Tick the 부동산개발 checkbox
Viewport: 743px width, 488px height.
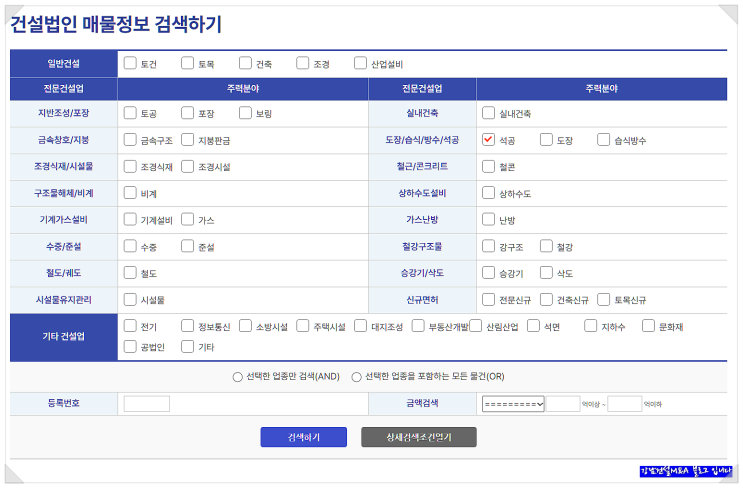(418, 326)
